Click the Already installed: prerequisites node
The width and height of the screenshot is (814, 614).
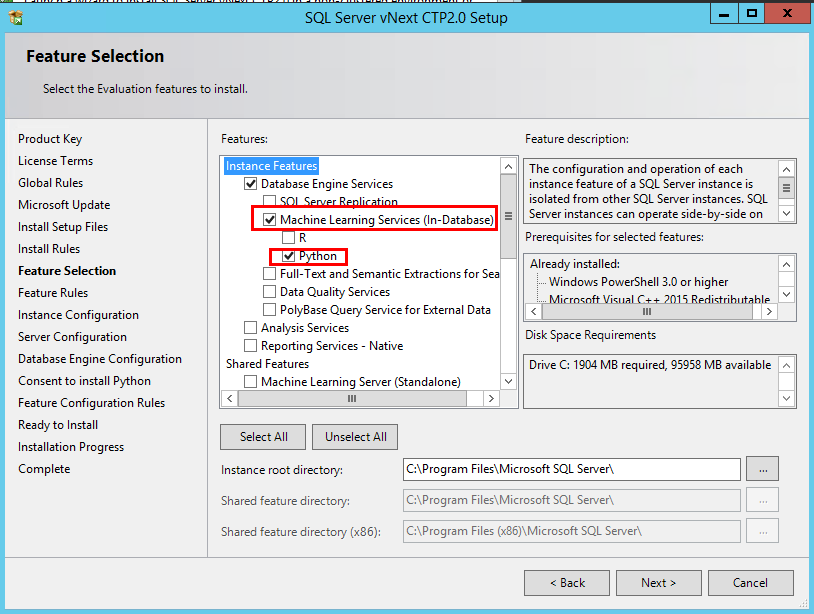pyautogui.click(x=575, y=264)
